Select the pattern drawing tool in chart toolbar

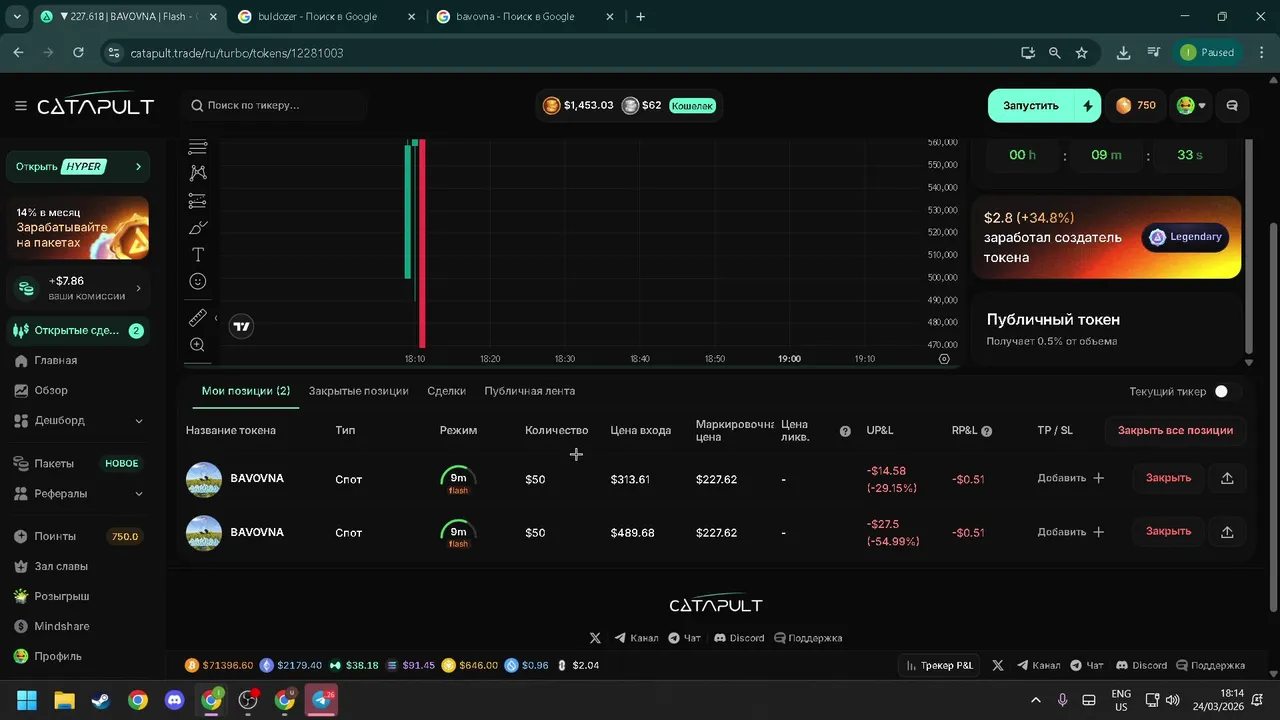[x=198, y=173]
